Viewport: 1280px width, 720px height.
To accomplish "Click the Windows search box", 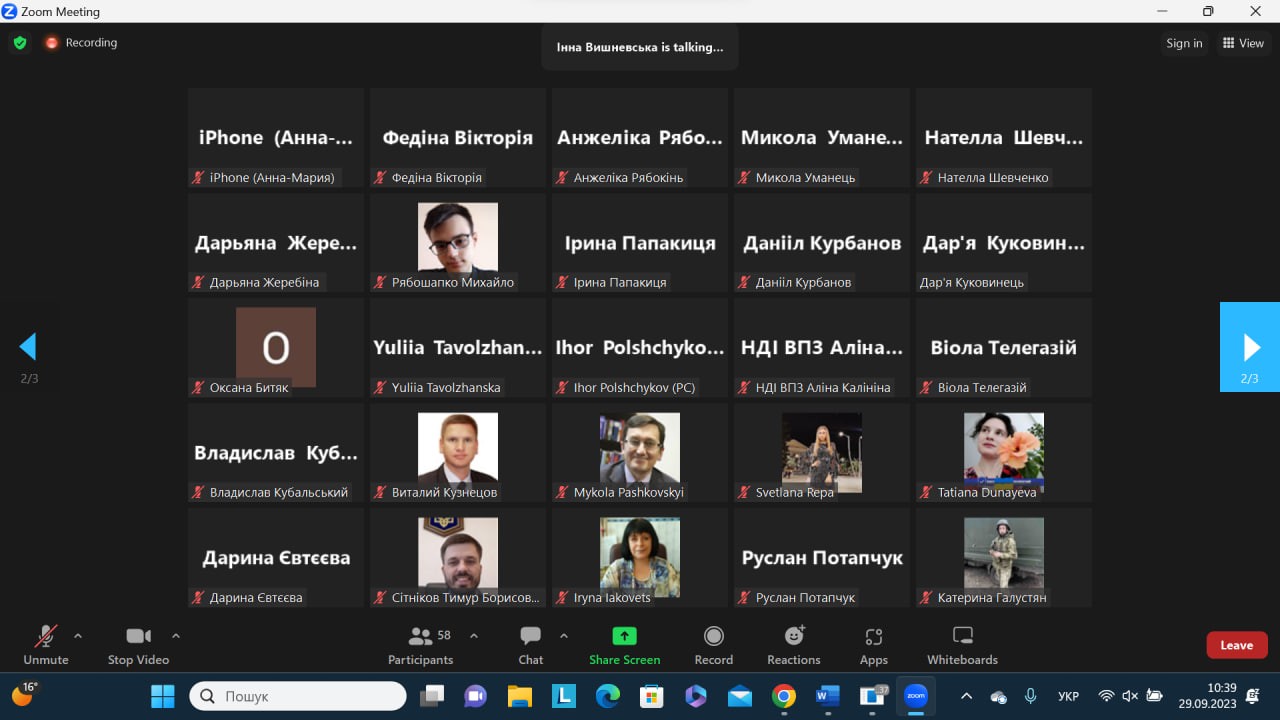I will point(298,696).
